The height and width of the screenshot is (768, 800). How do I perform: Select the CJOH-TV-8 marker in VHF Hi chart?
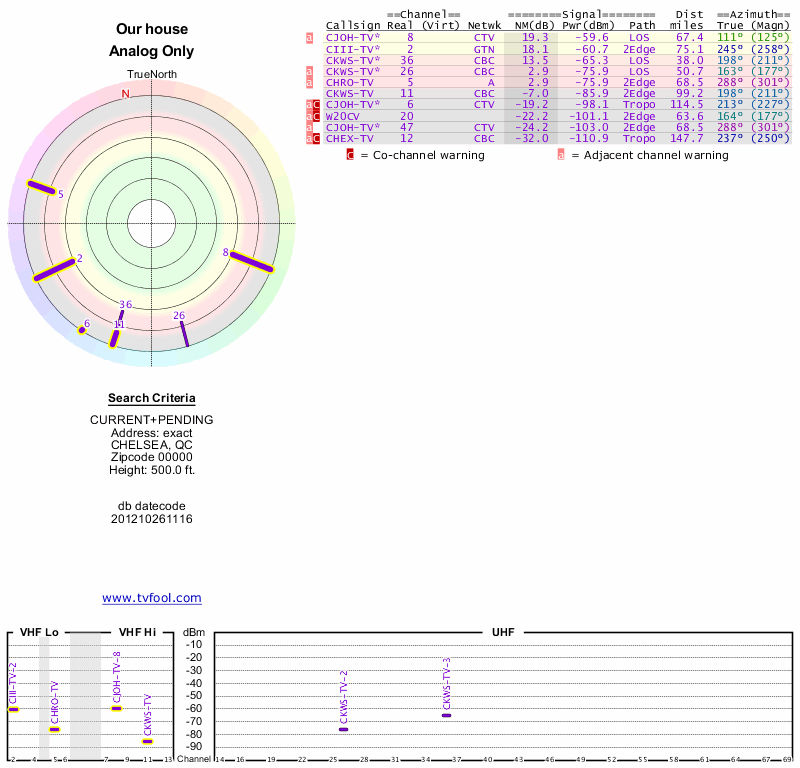tap(117, 708)
